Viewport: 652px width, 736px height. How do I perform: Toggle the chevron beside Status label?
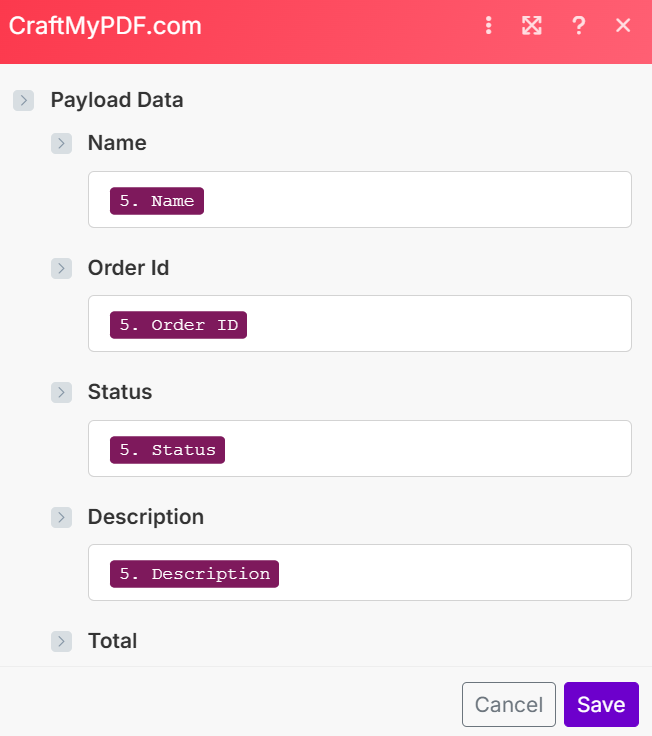tap(62, 392)
